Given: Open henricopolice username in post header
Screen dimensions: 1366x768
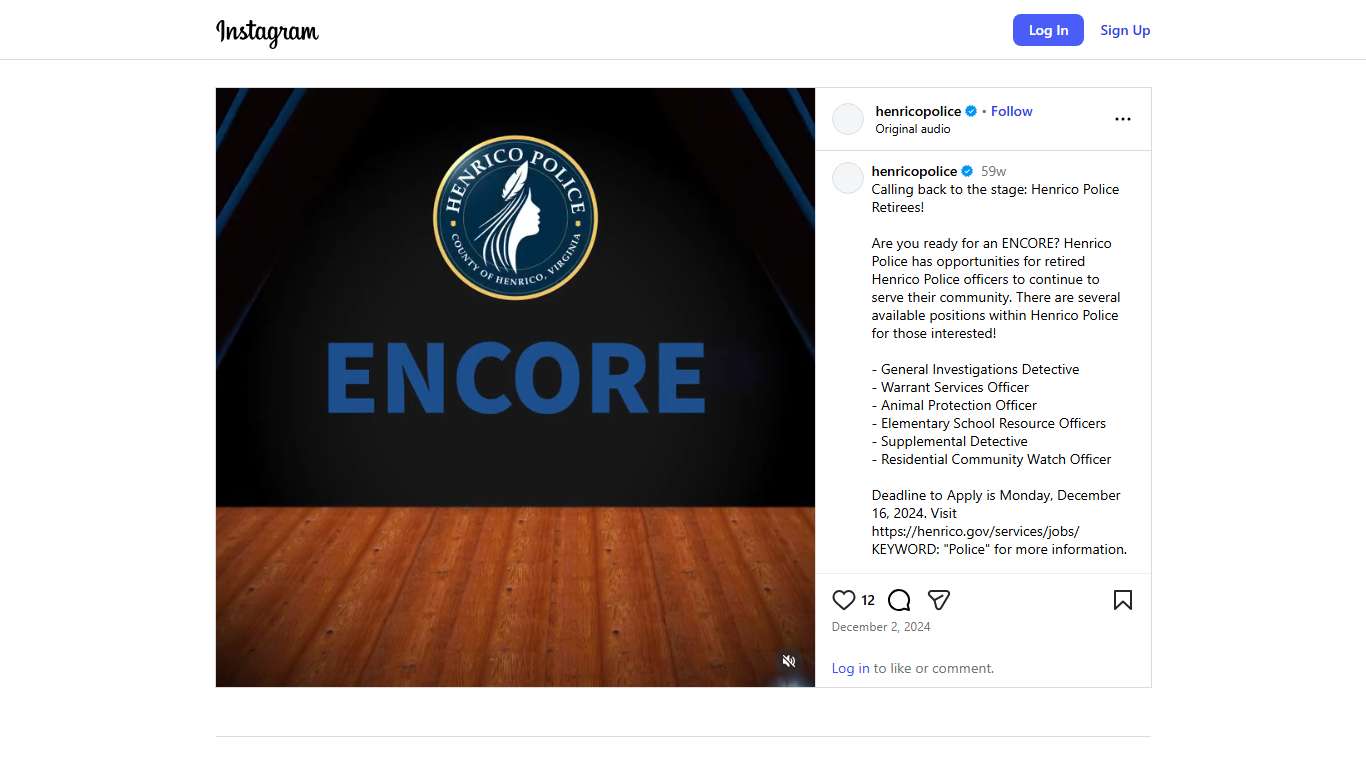Looking at the screenshot, I should tap(918, 111).
